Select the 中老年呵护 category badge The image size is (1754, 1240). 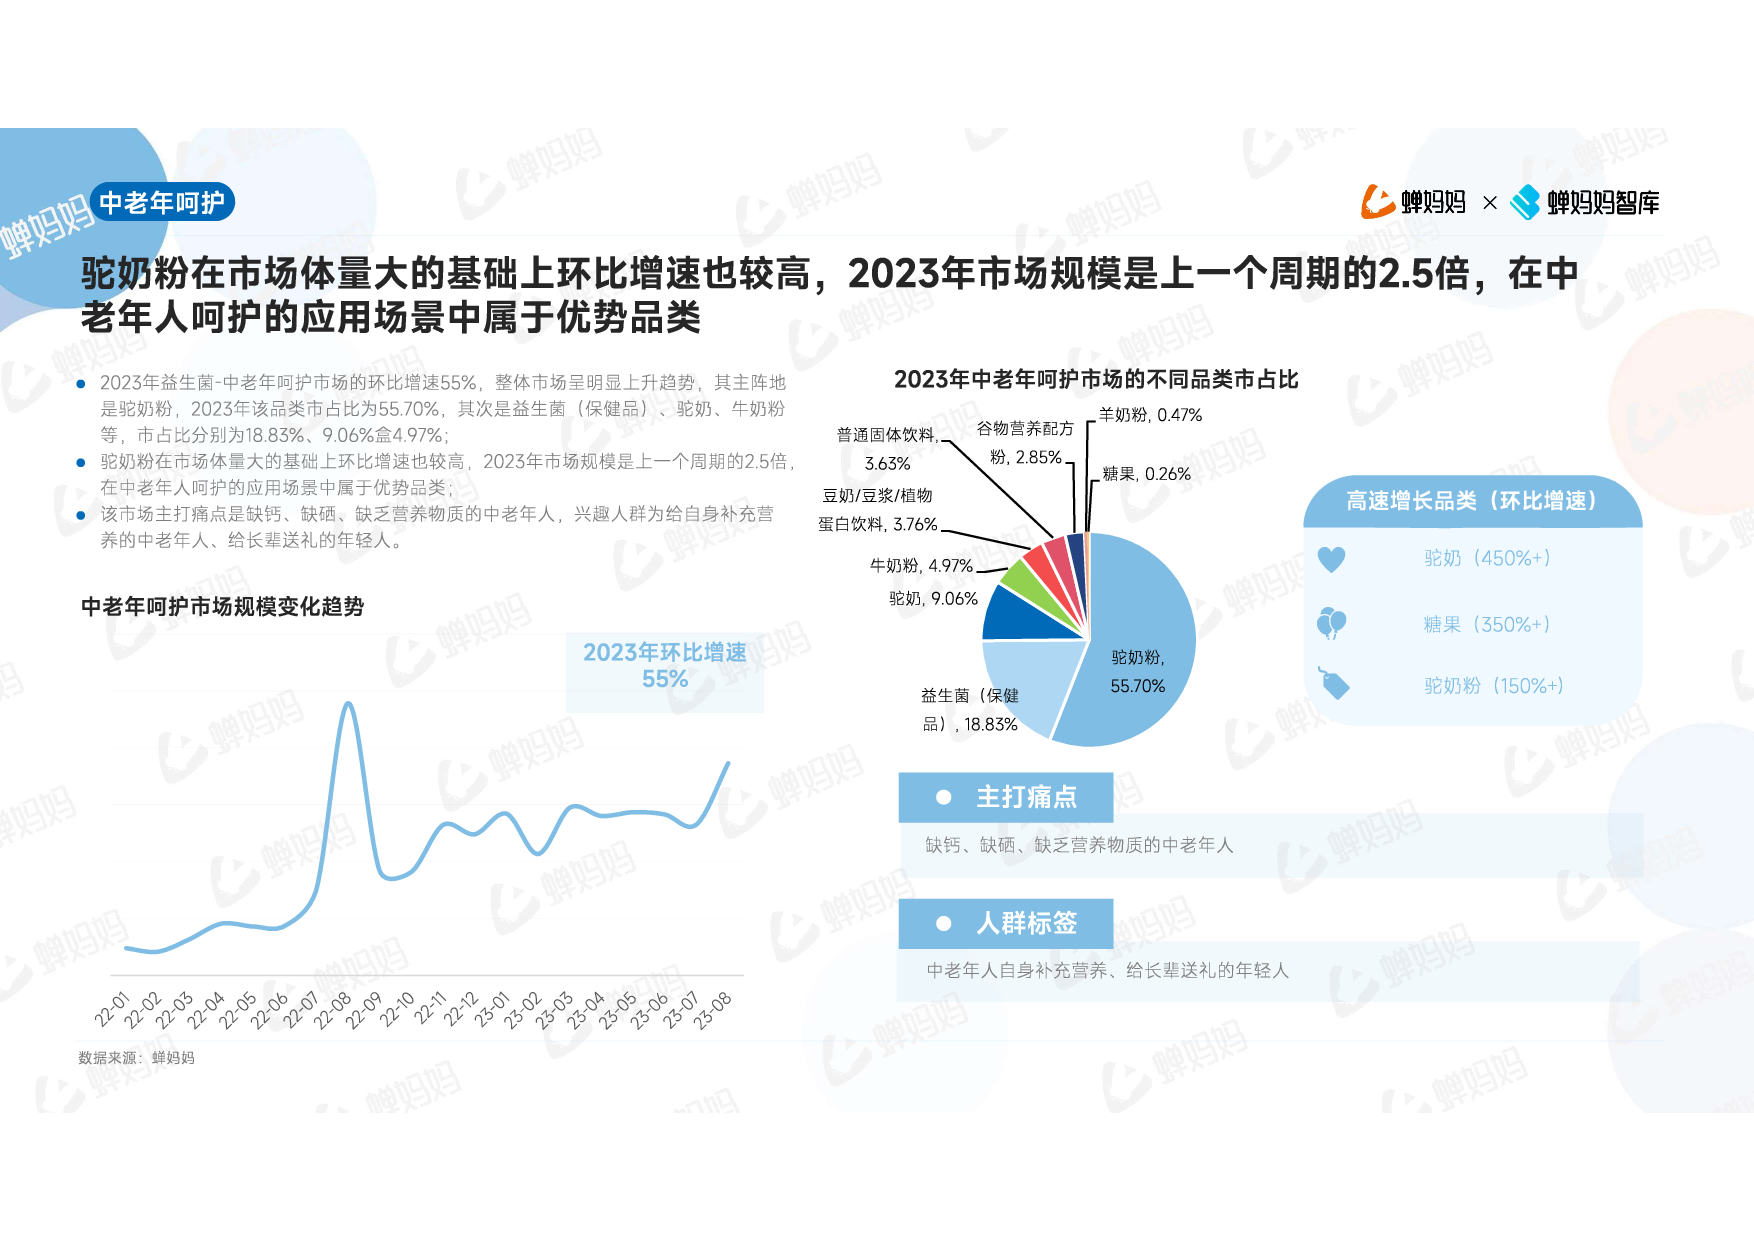pos(162,202)
